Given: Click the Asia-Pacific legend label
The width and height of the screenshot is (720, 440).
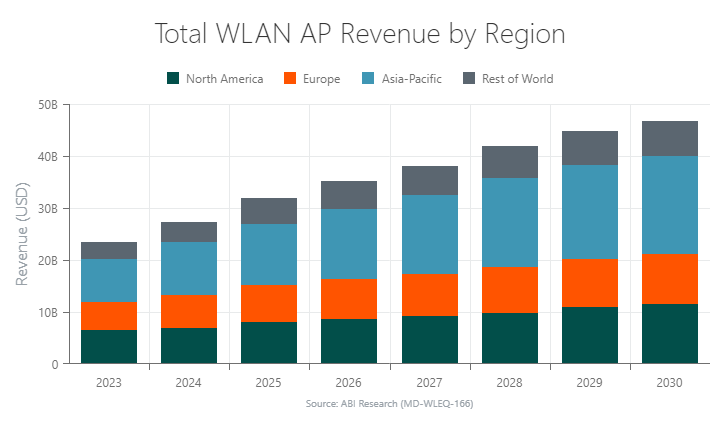Looking at the screenshot, I should (x=412, y=79).
